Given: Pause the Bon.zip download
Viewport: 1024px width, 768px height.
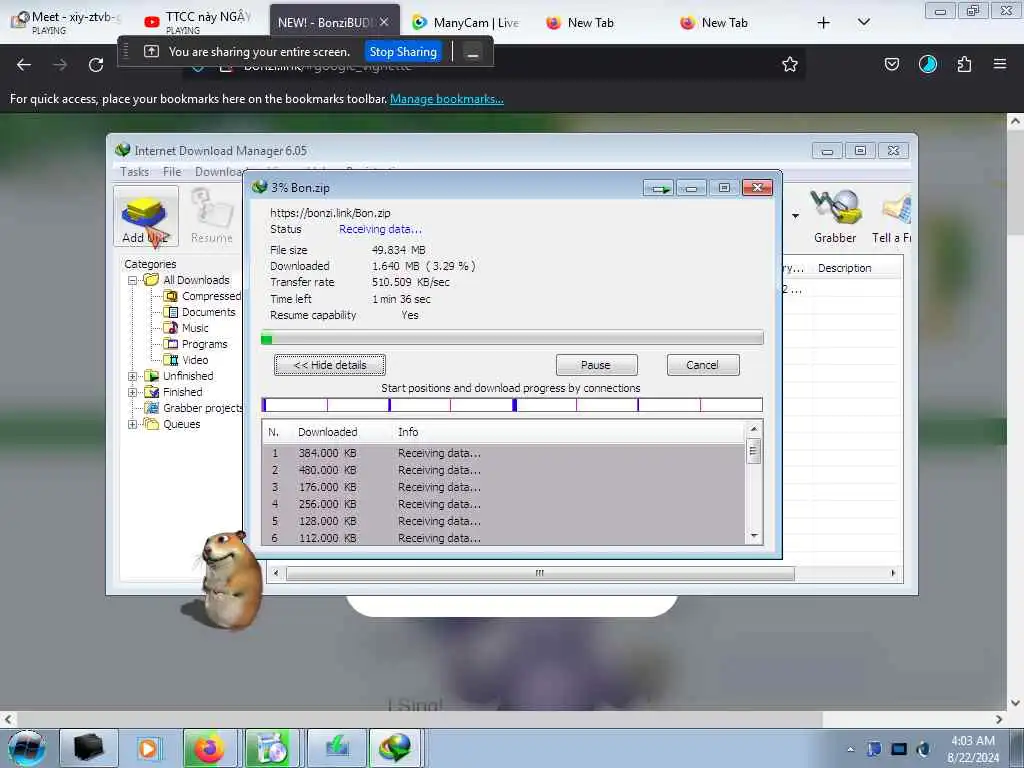Looking at the screenshot, I should pyautogui.click(x=596, y=365).
